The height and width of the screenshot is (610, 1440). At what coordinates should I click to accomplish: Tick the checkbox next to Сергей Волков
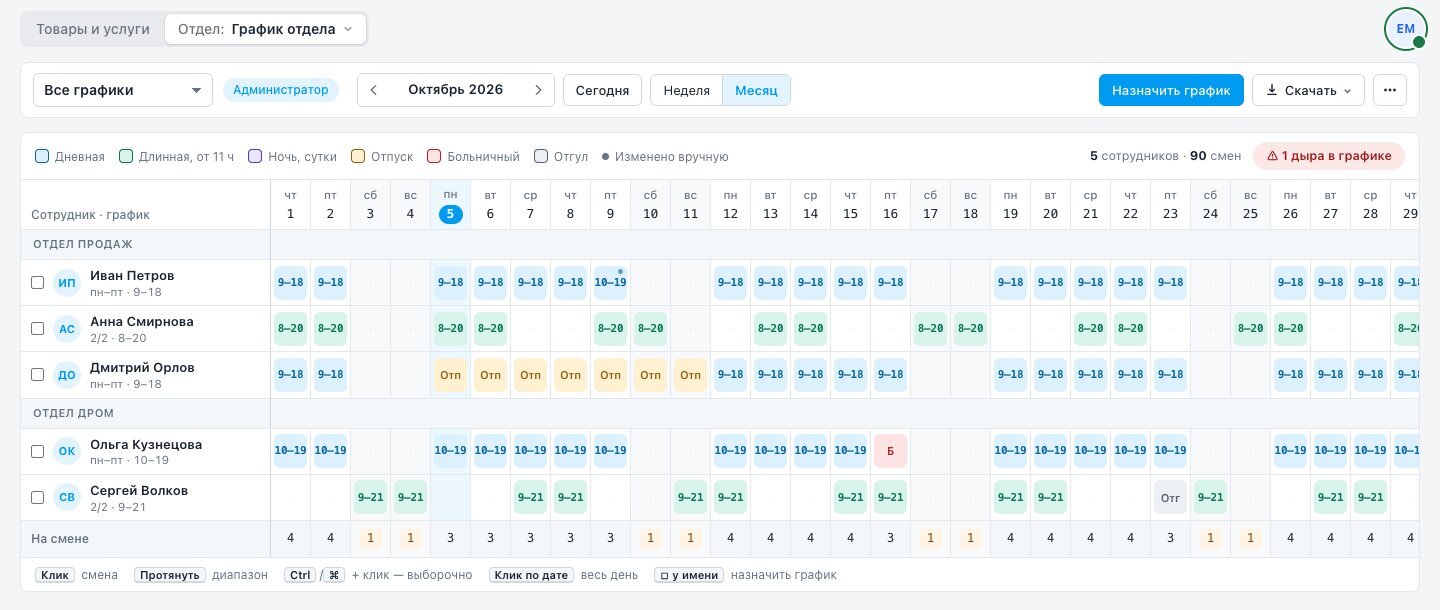coord(37,498)
